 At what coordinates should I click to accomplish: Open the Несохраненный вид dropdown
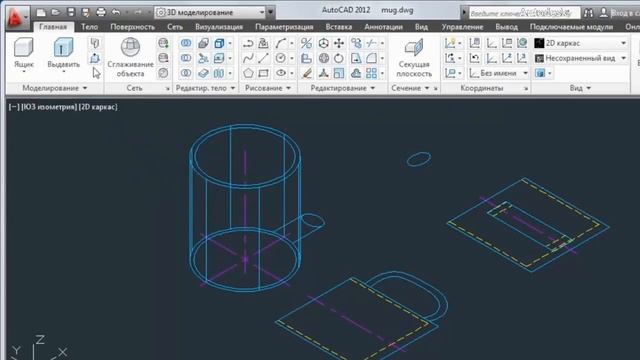pyautogui.click(x=581, y=58)
